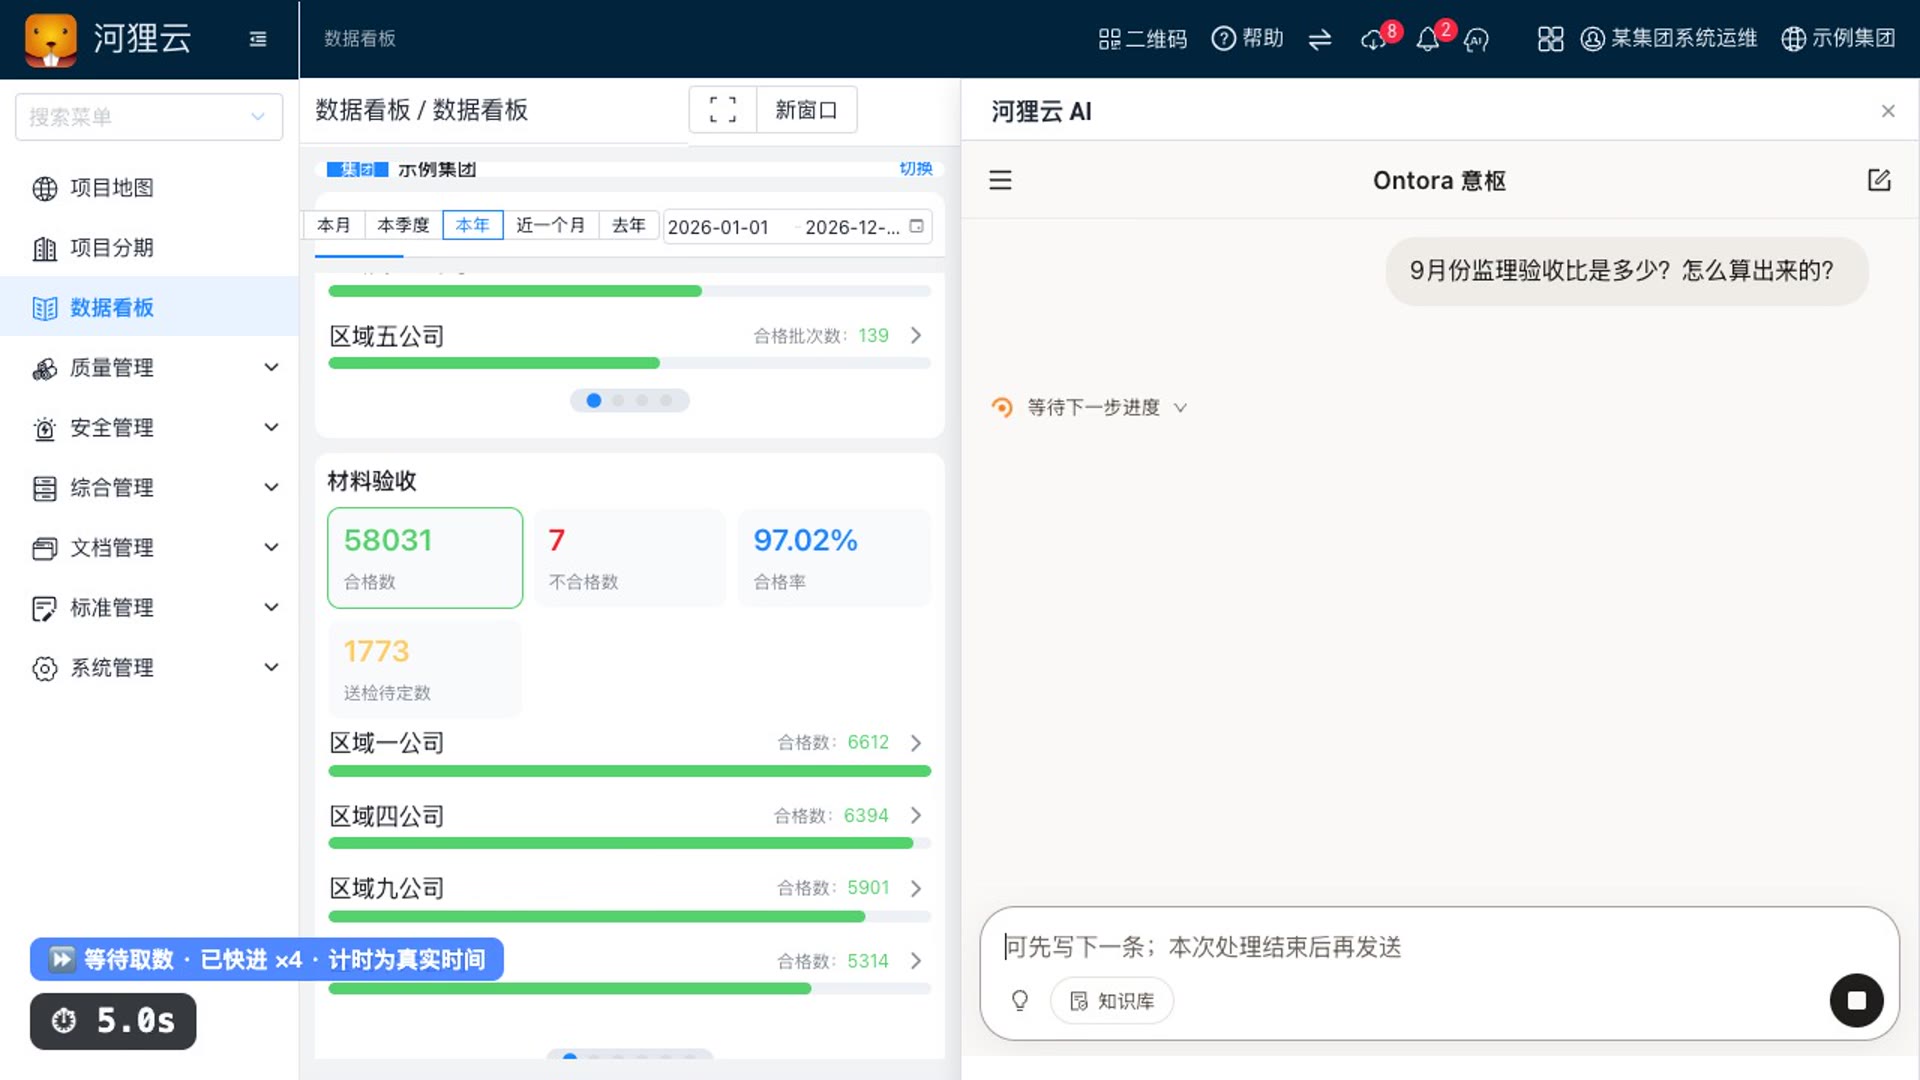Open 项目分期 in the sidebar

pos(150,248)
